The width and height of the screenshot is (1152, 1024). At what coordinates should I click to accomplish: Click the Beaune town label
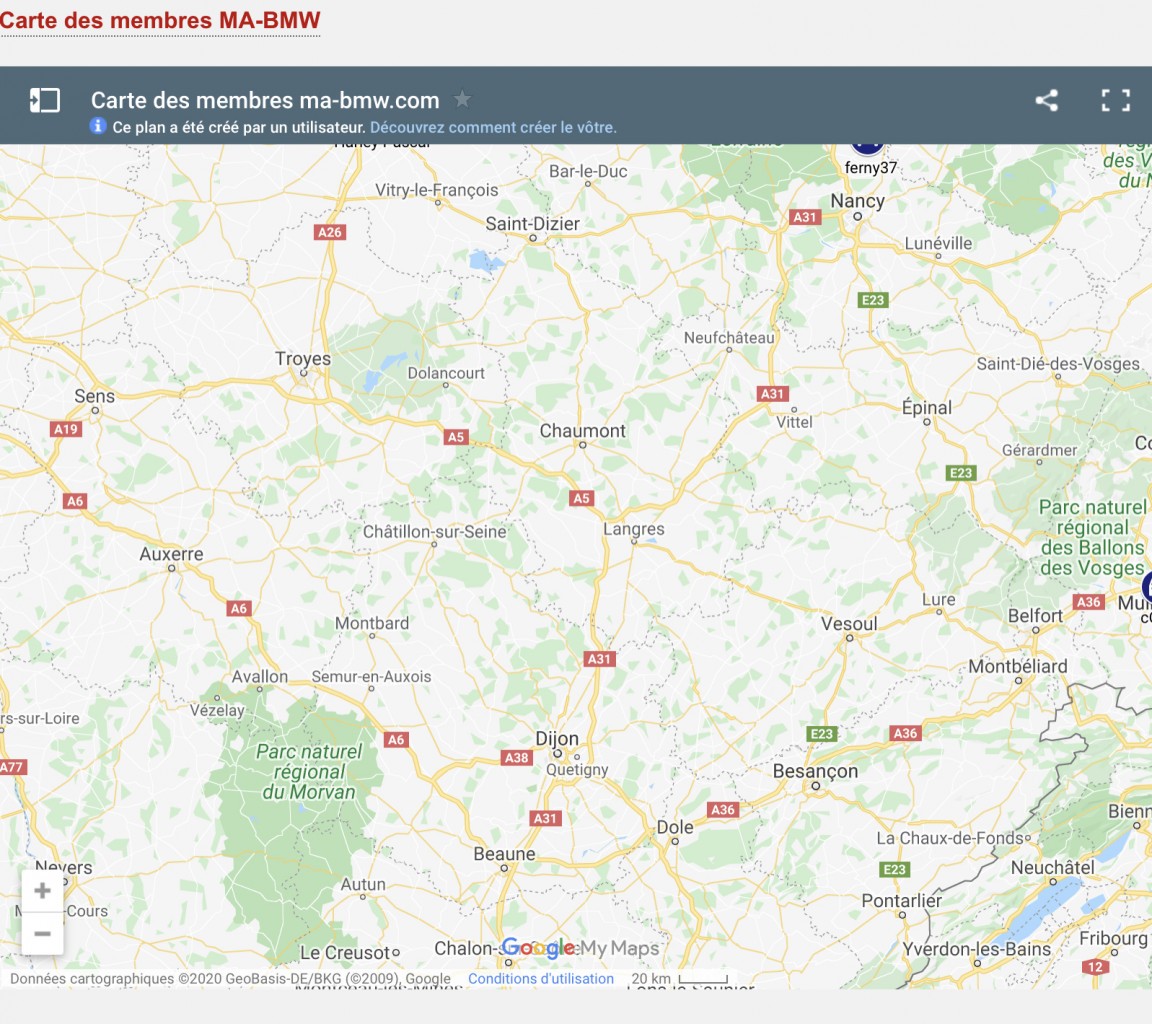504,854
